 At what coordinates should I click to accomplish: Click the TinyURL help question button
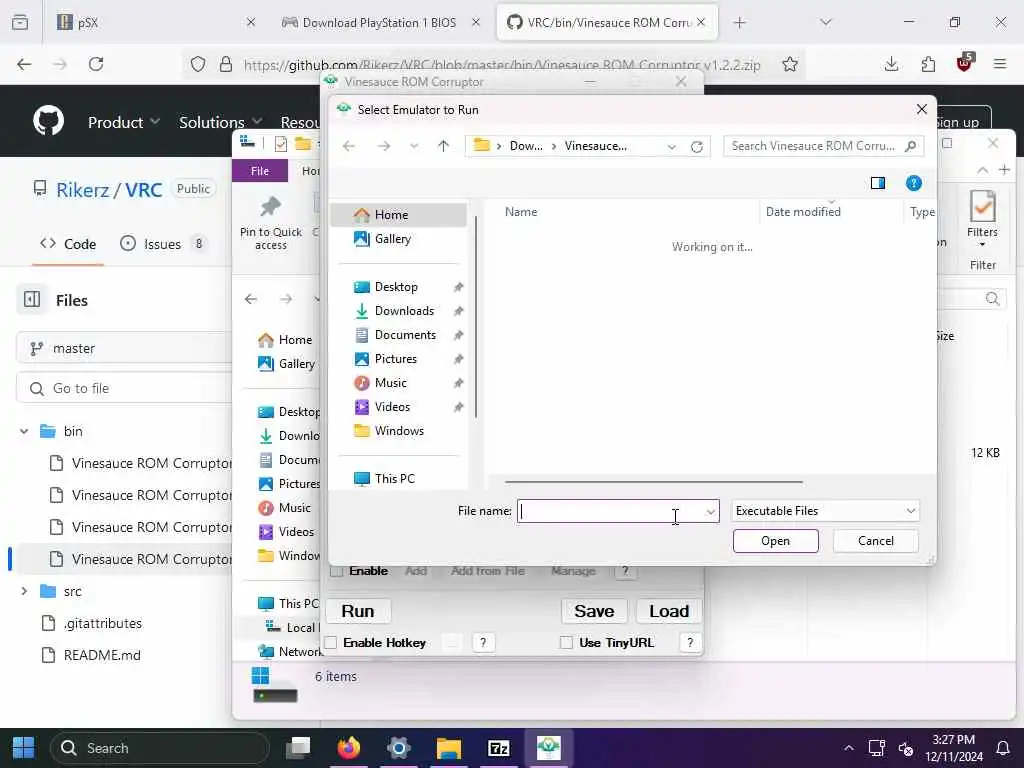(x=690, y=643)
